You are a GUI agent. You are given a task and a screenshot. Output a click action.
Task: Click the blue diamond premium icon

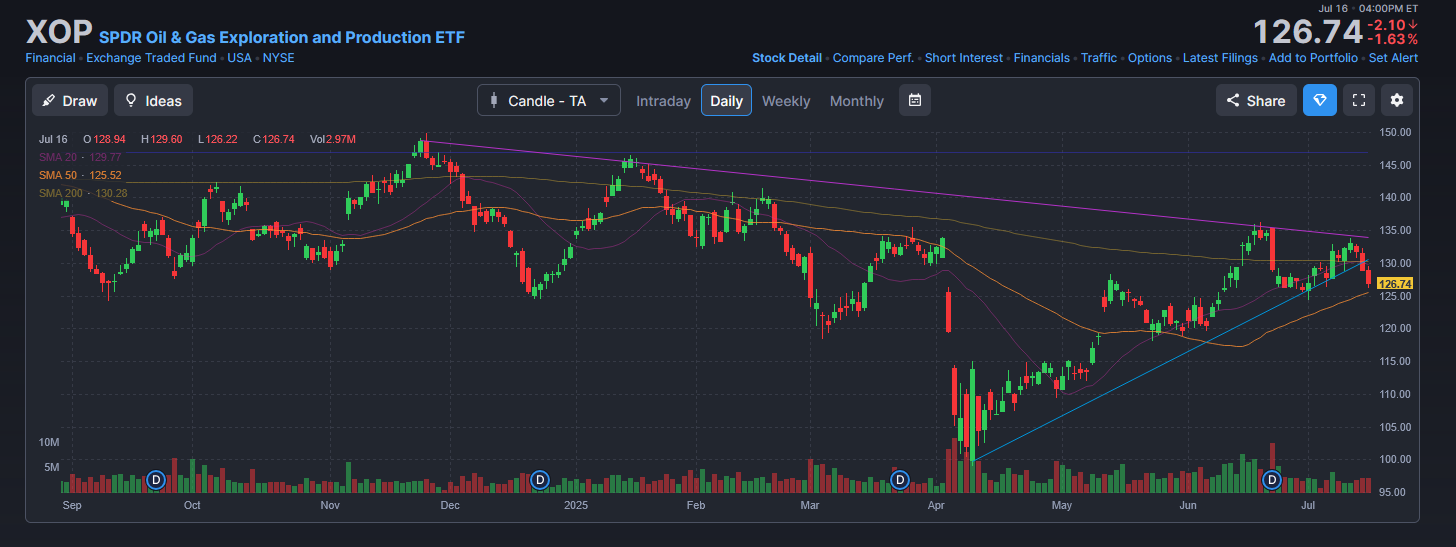[1320, 100]
